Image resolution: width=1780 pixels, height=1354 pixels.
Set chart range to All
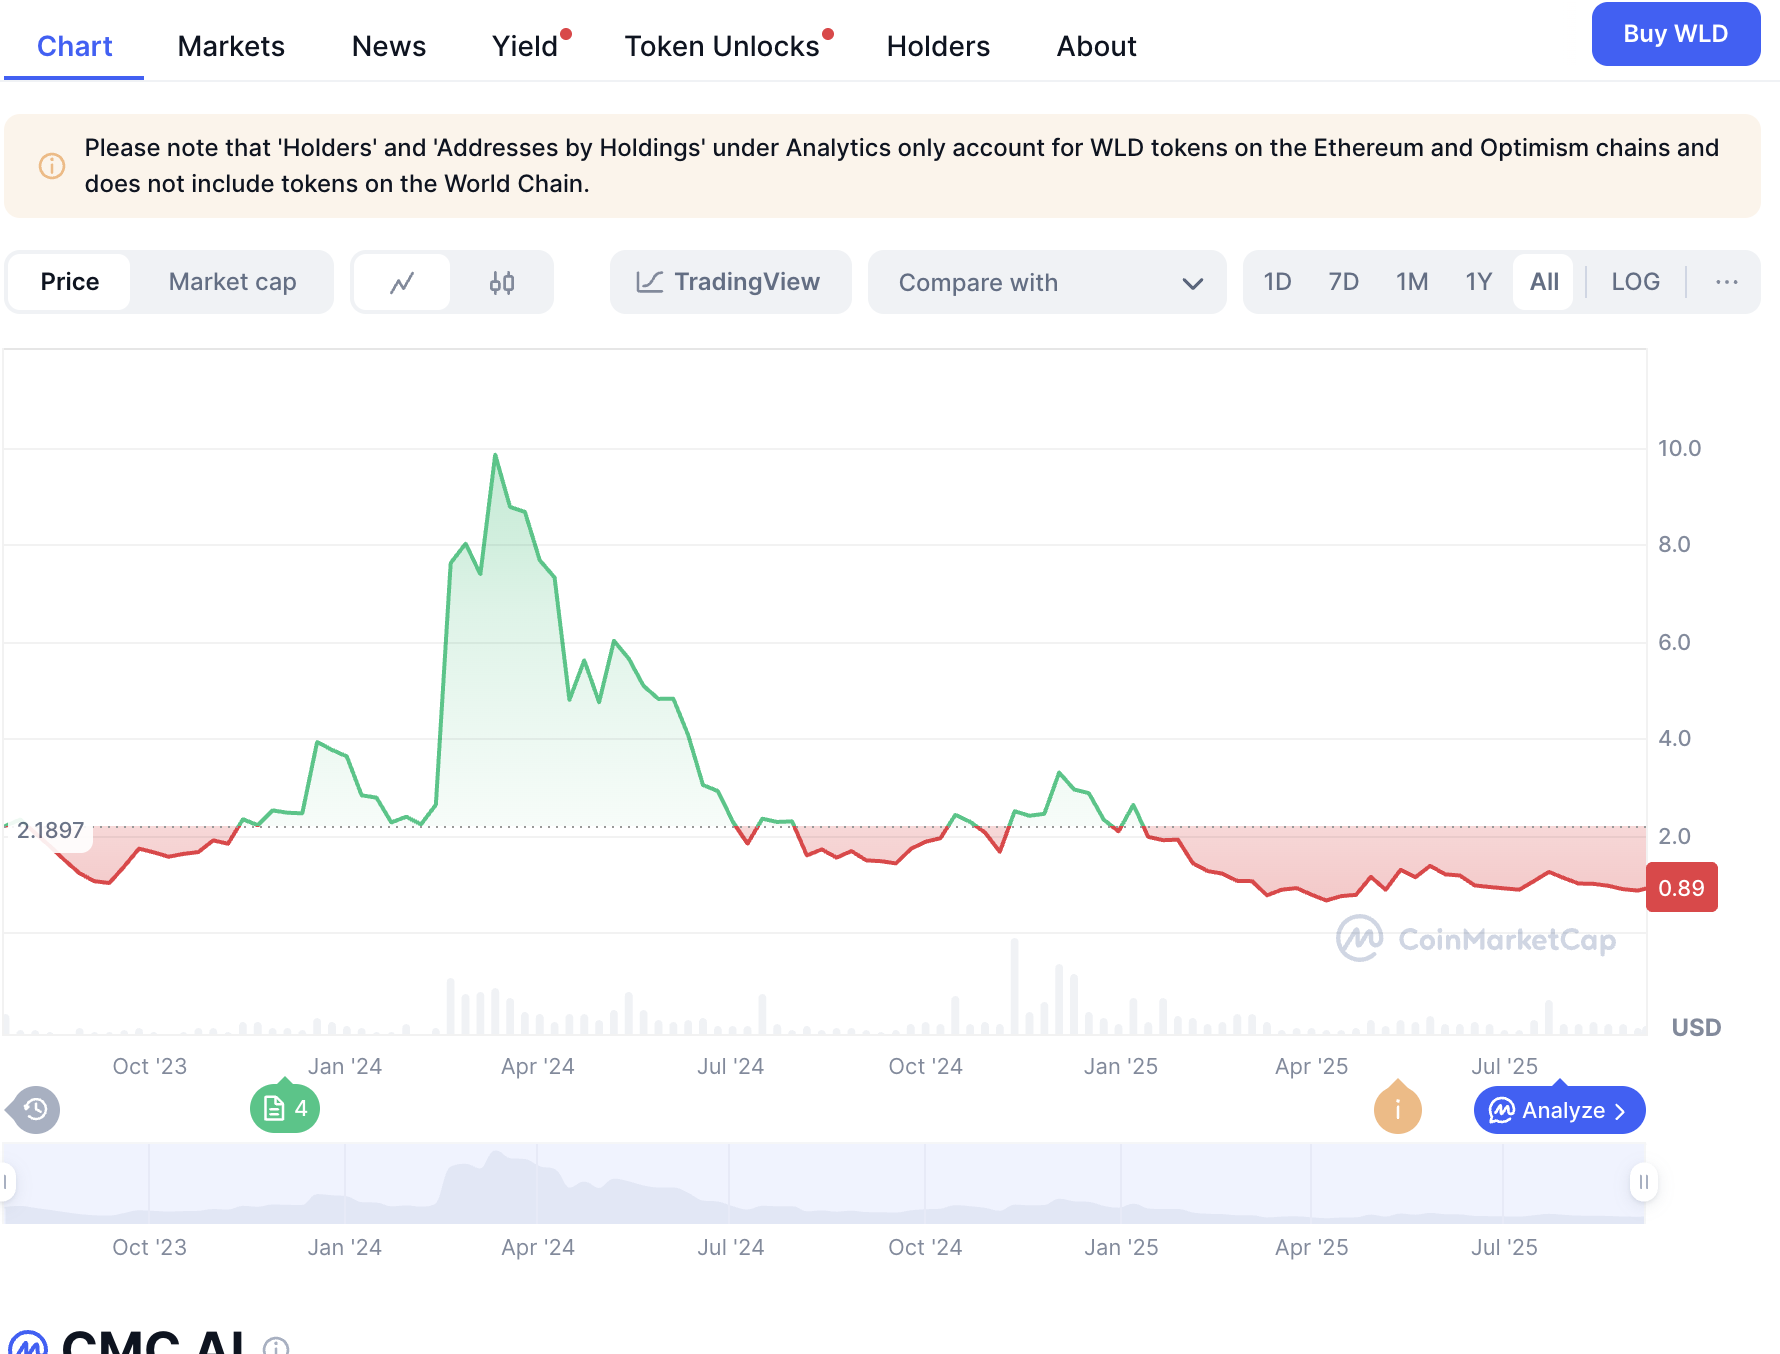[1544, 282]
